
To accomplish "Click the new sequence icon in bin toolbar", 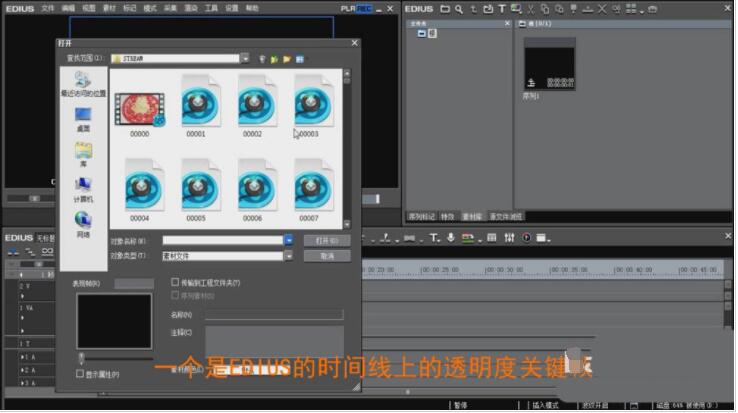I will point(516,9).
